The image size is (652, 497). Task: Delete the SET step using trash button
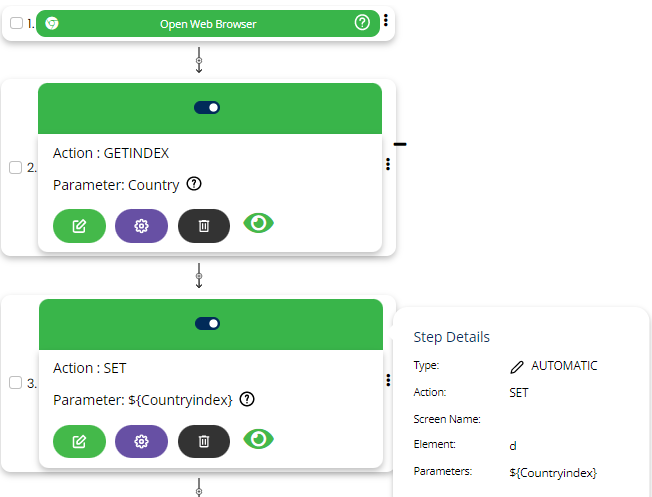point(204,441)
